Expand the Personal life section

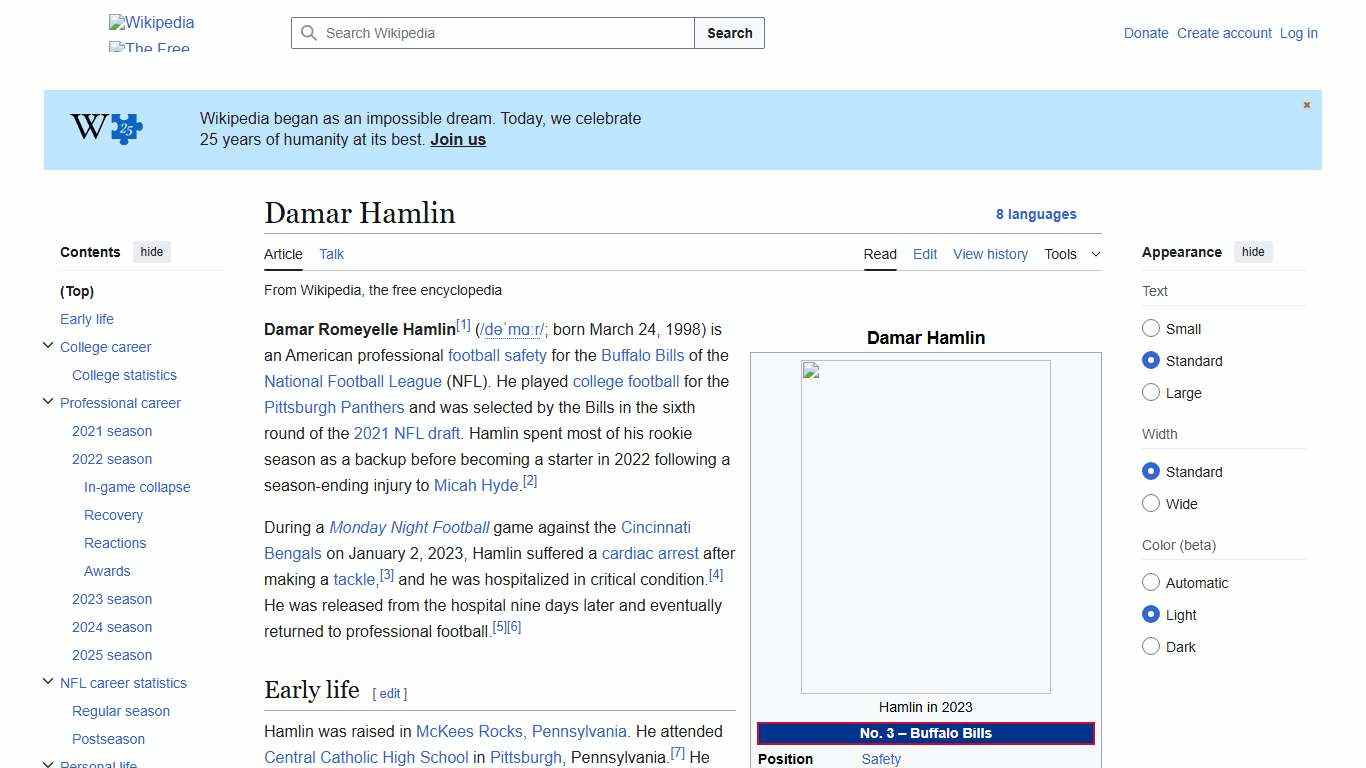coord(48,763)
